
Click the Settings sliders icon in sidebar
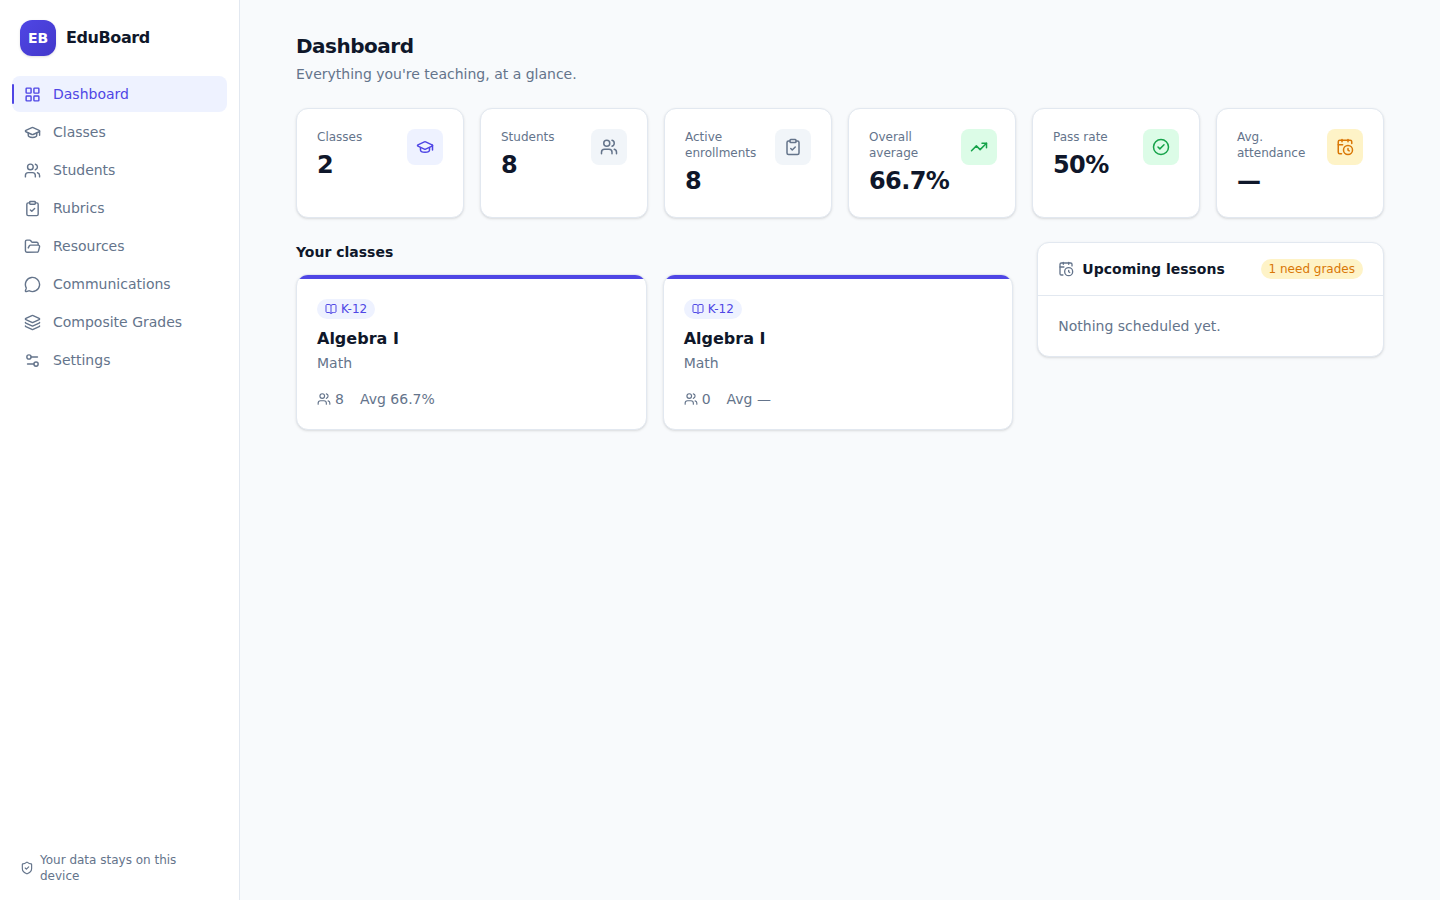pyautogui.click(x=33, y=360)
